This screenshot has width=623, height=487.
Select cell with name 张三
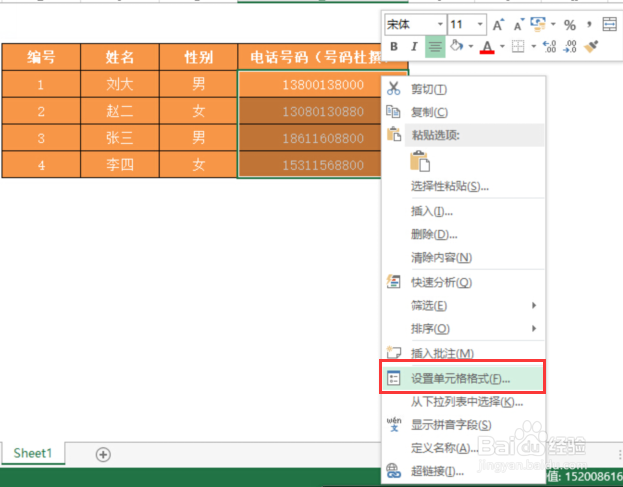[x=120, y=138]
